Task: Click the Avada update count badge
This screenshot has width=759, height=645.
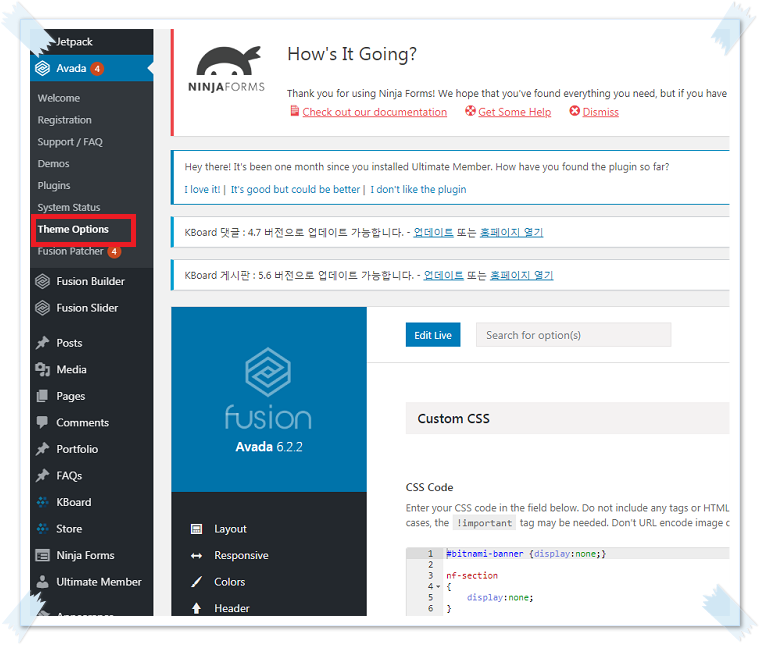Action: pos(97,69)
